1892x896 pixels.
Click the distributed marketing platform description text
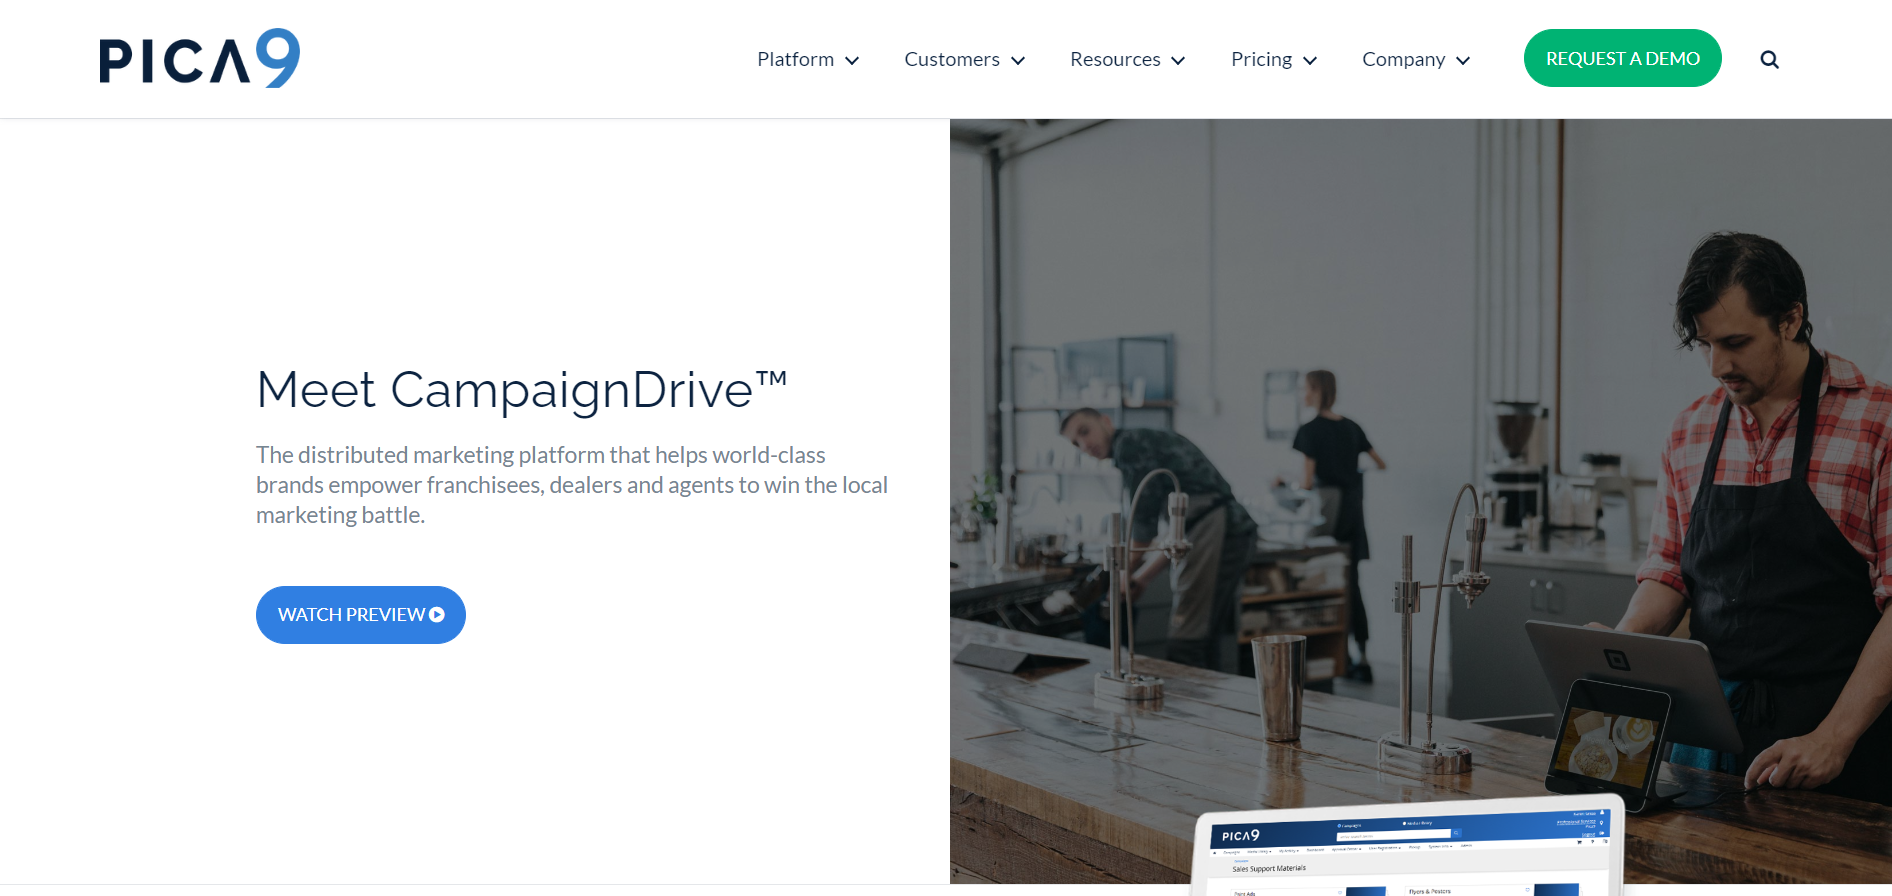(572, 485)
